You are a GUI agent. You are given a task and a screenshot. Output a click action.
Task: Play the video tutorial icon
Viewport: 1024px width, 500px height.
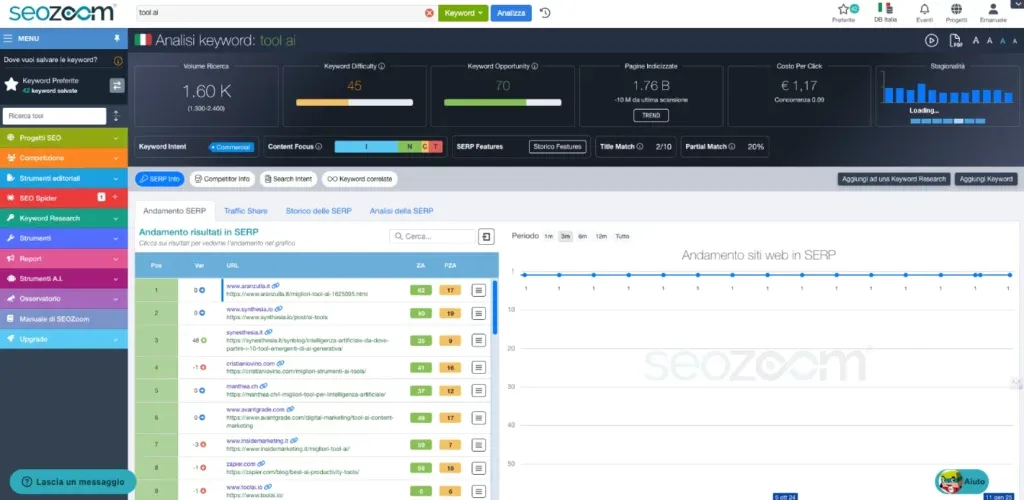(x=931, y=40)
